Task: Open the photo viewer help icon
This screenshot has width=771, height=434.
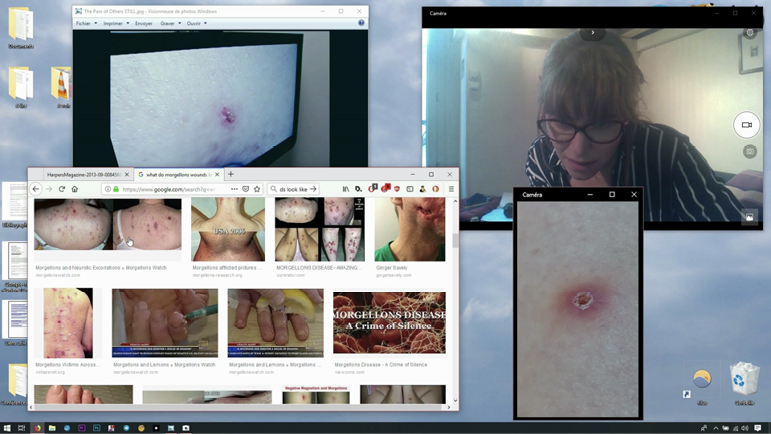Action: 361,23
